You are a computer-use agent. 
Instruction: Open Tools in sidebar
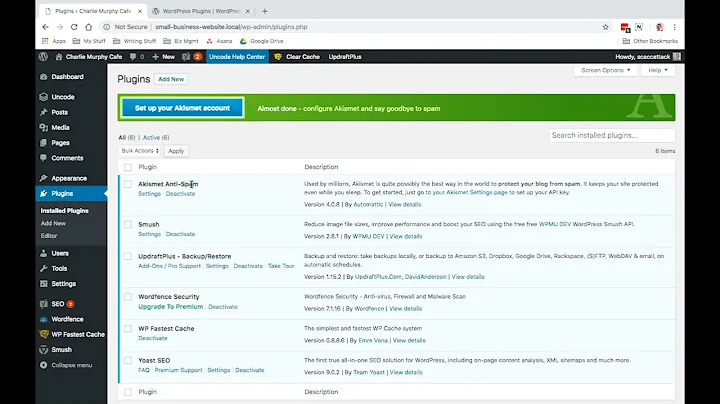point(59,268)
